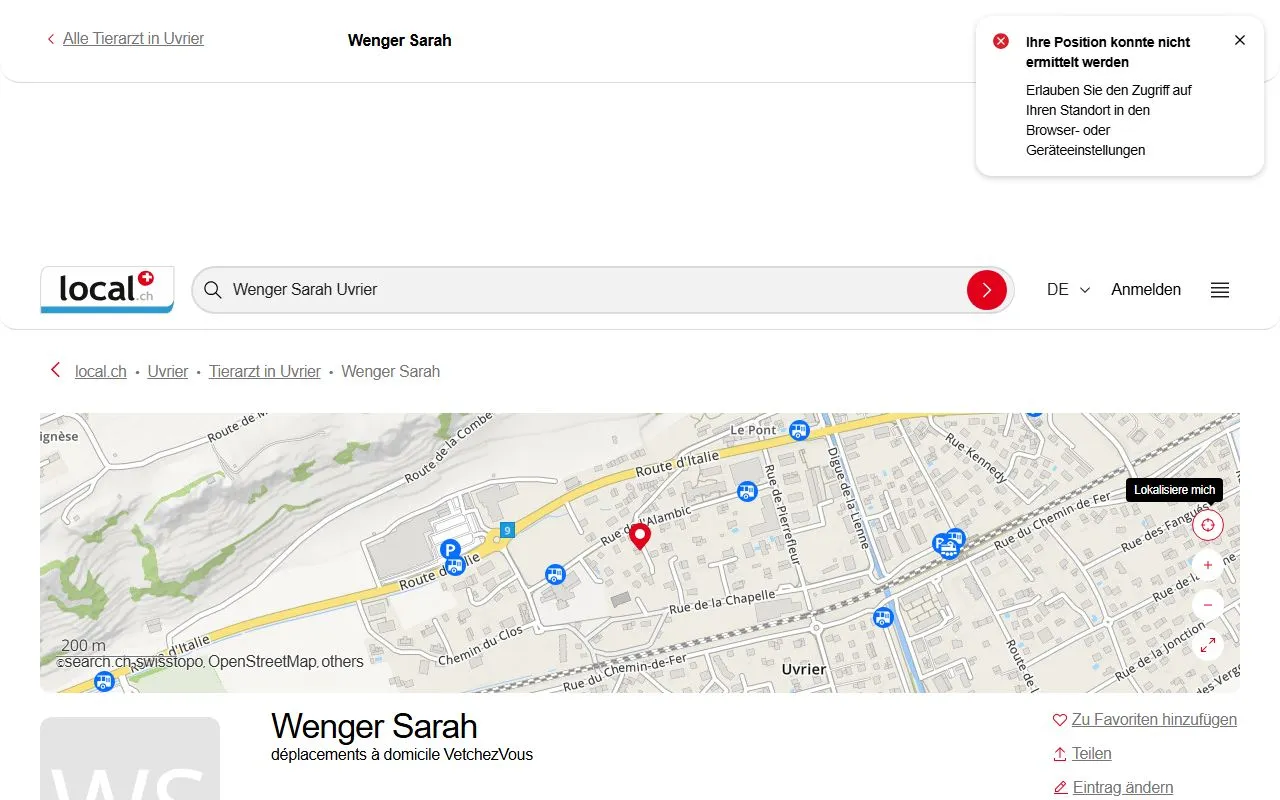The height and width of the screenshot is (800, 1280).
Task: Select the share icon next to Teilen
Action: point(1059,753)
